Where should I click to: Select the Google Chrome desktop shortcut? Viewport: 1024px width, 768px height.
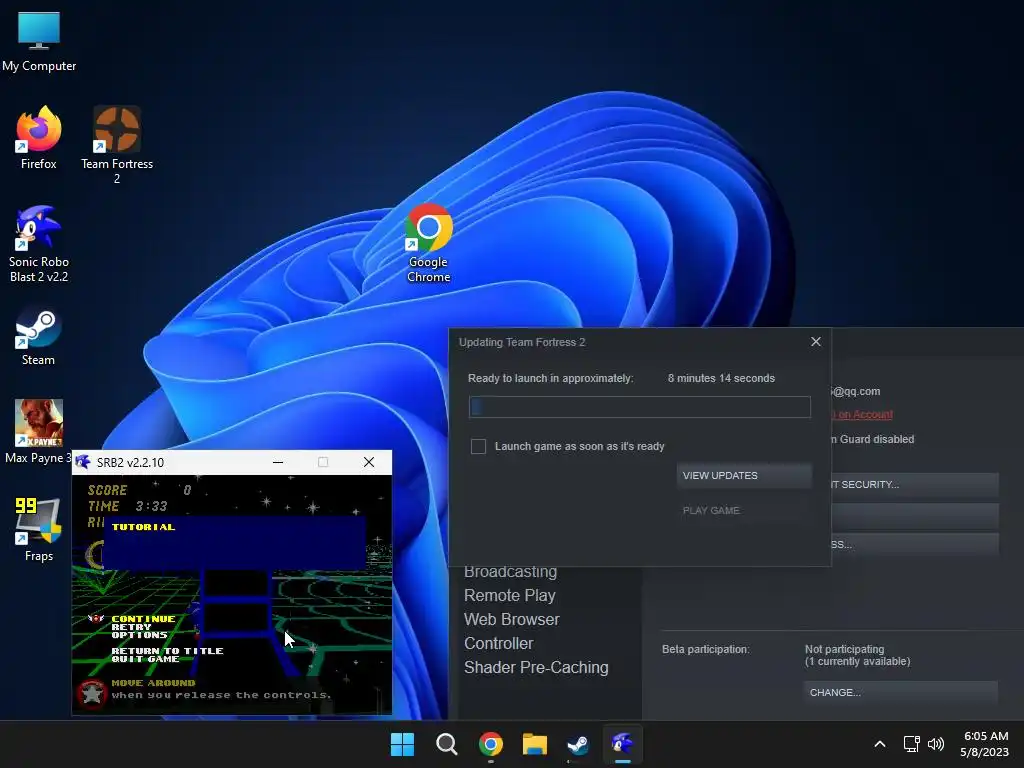[428, 243]
